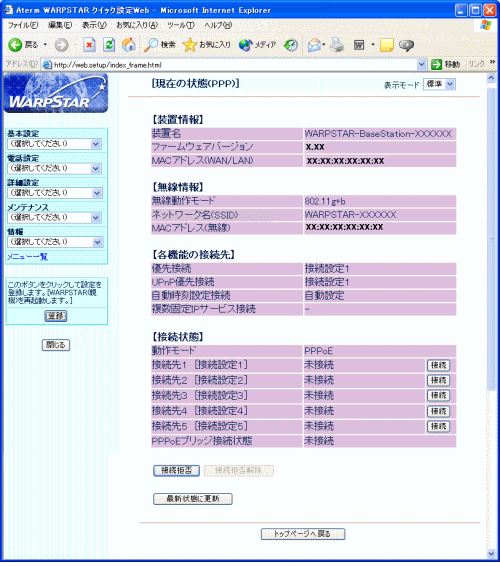Open the 編集 menu
500x566 pixels.
(x=60, y=25)
